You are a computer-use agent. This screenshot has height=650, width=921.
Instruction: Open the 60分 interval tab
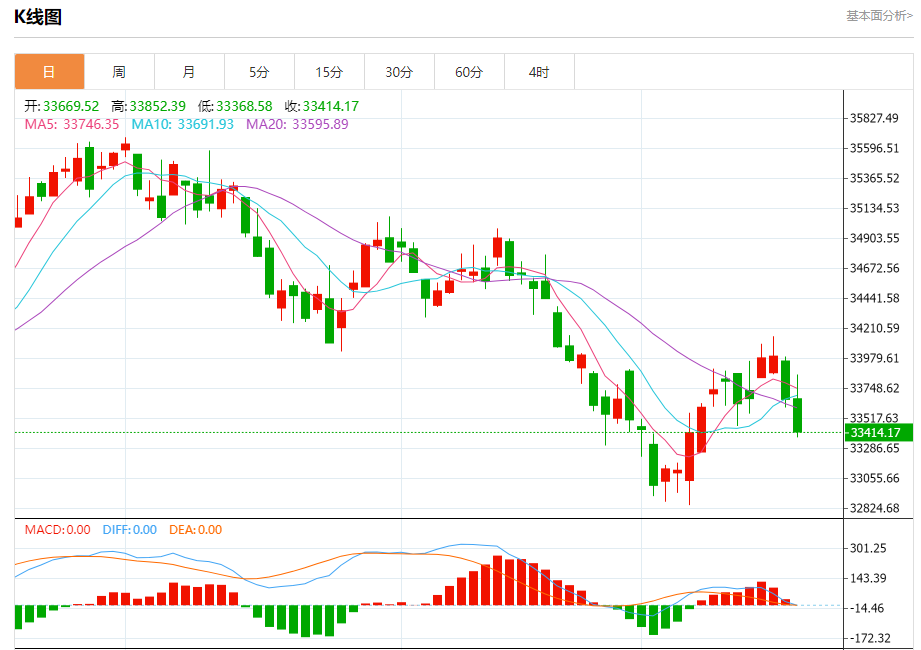tap(469, 72)
